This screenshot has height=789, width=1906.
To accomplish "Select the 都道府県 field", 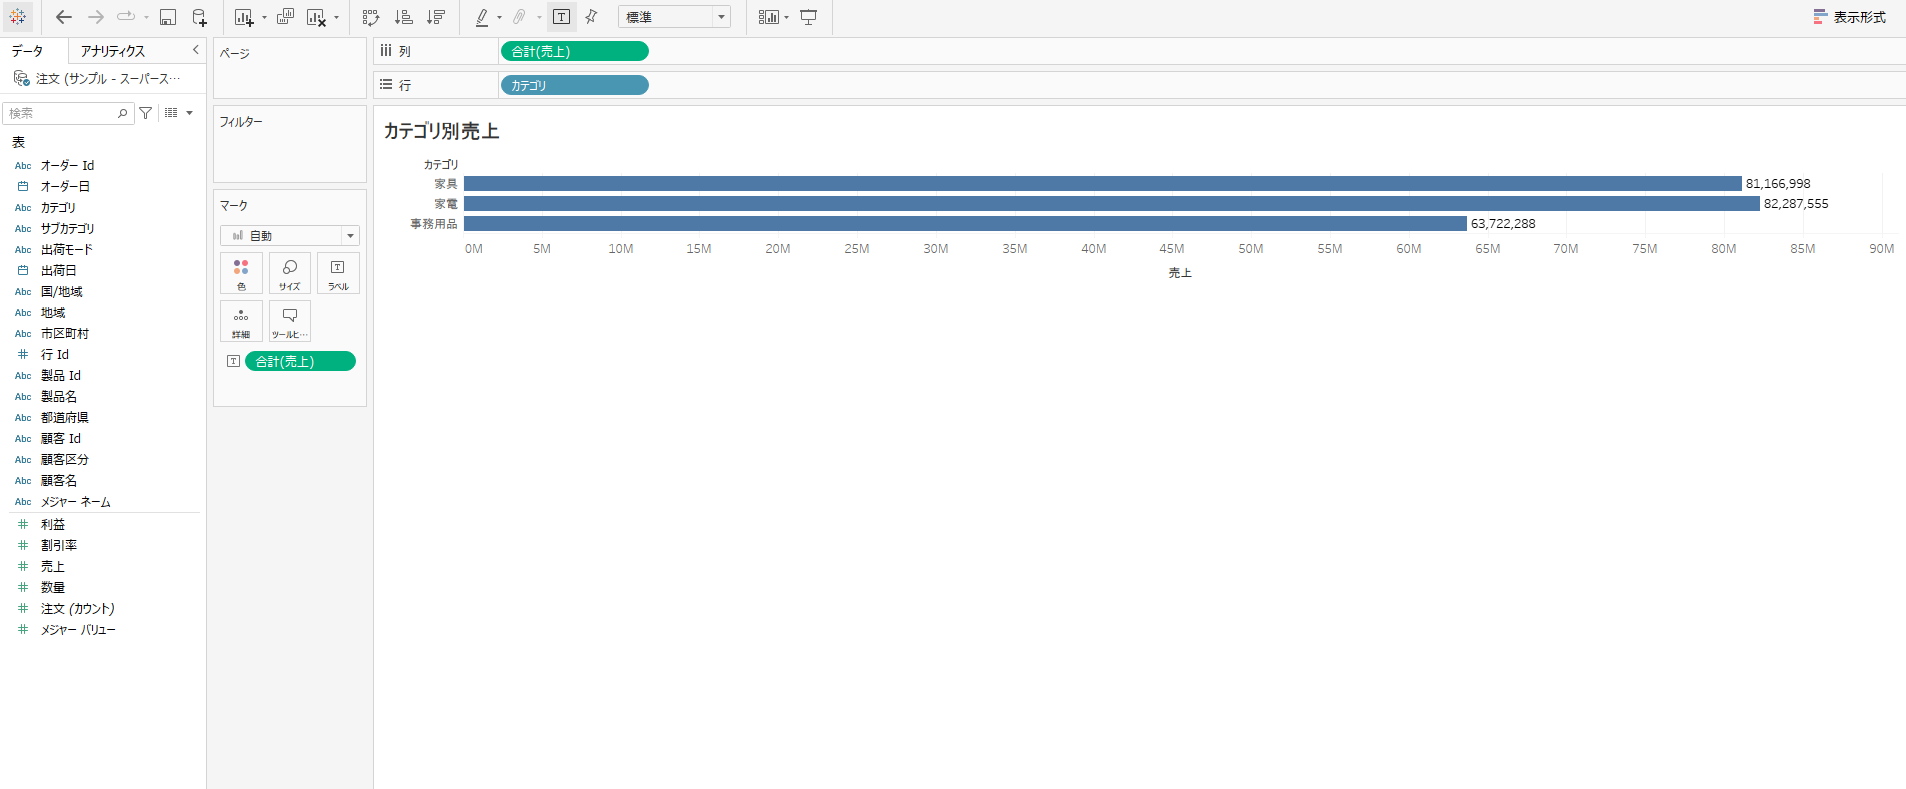I will pos(64,418).
